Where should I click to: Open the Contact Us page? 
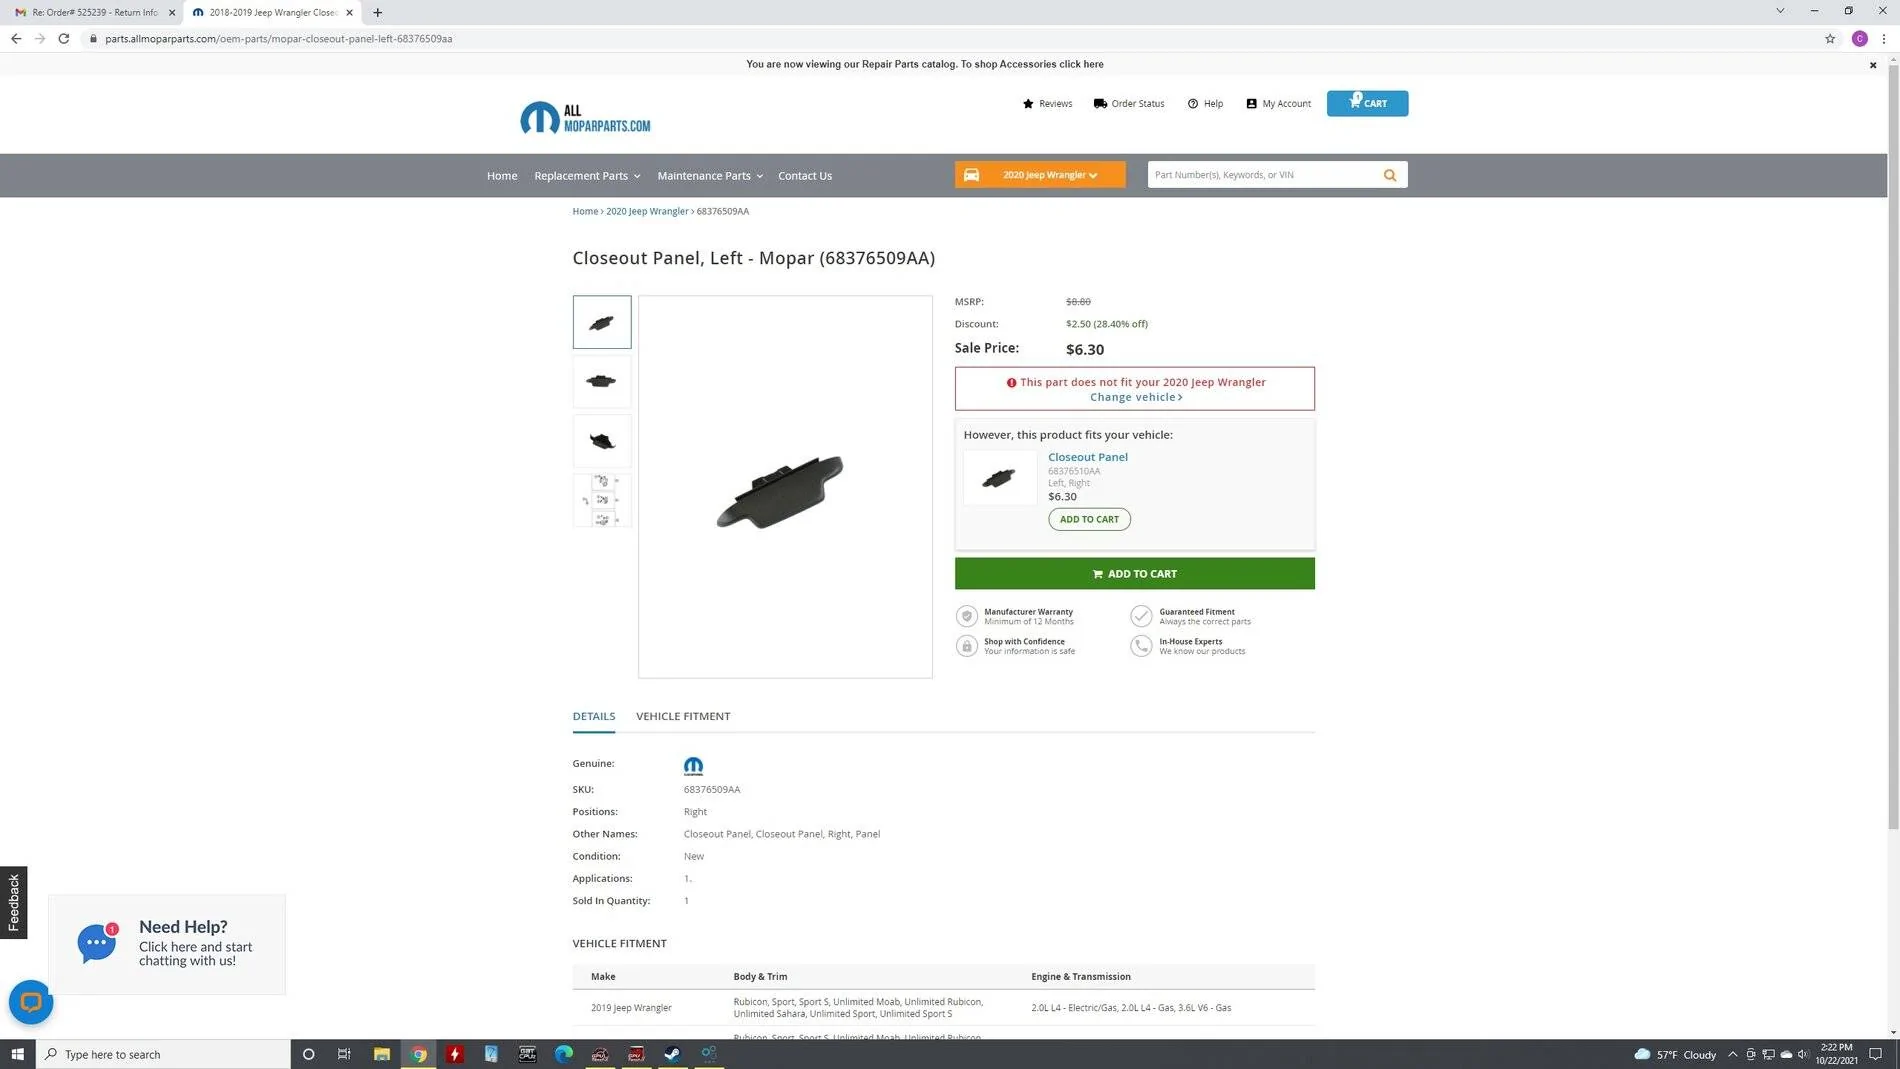(805, 175)
